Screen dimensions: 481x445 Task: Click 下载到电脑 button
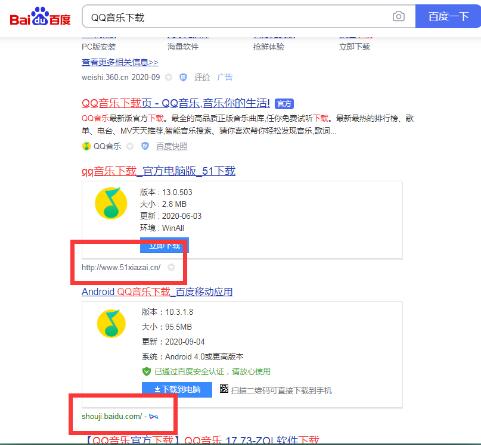click(177, 389)
